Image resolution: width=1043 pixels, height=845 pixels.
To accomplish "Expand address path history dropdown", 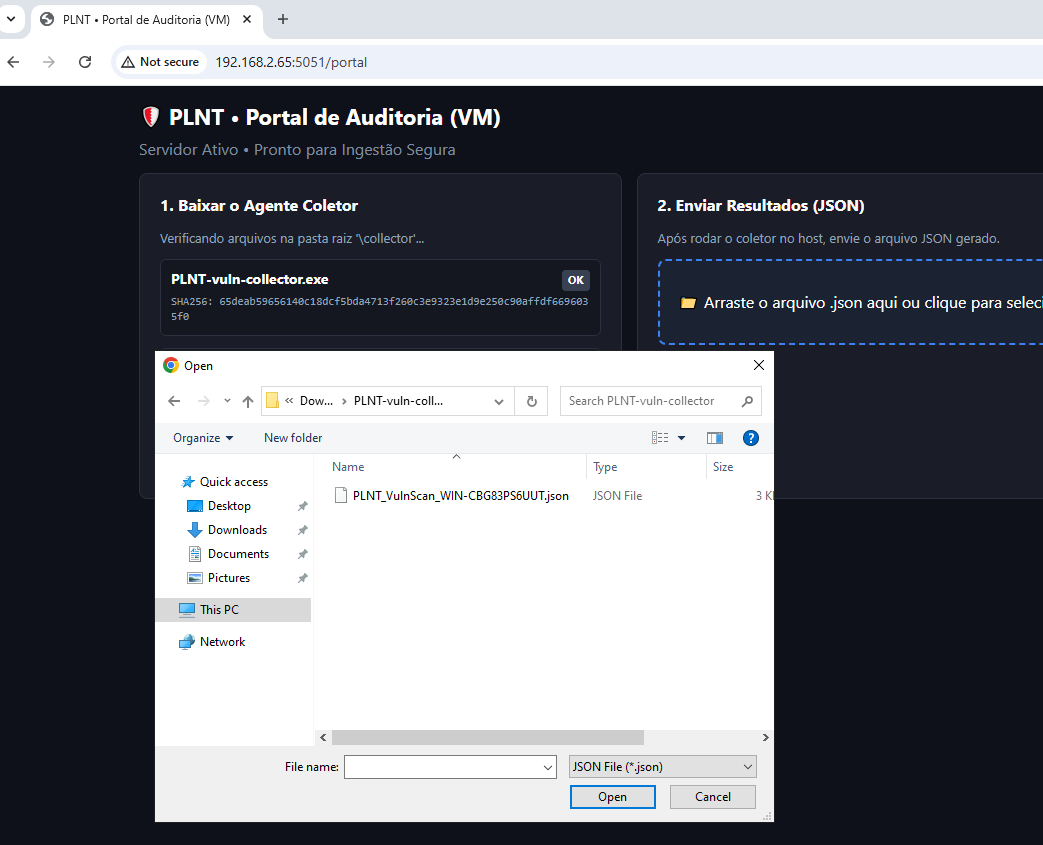I will pyautogui.click(x=499, y=401).
